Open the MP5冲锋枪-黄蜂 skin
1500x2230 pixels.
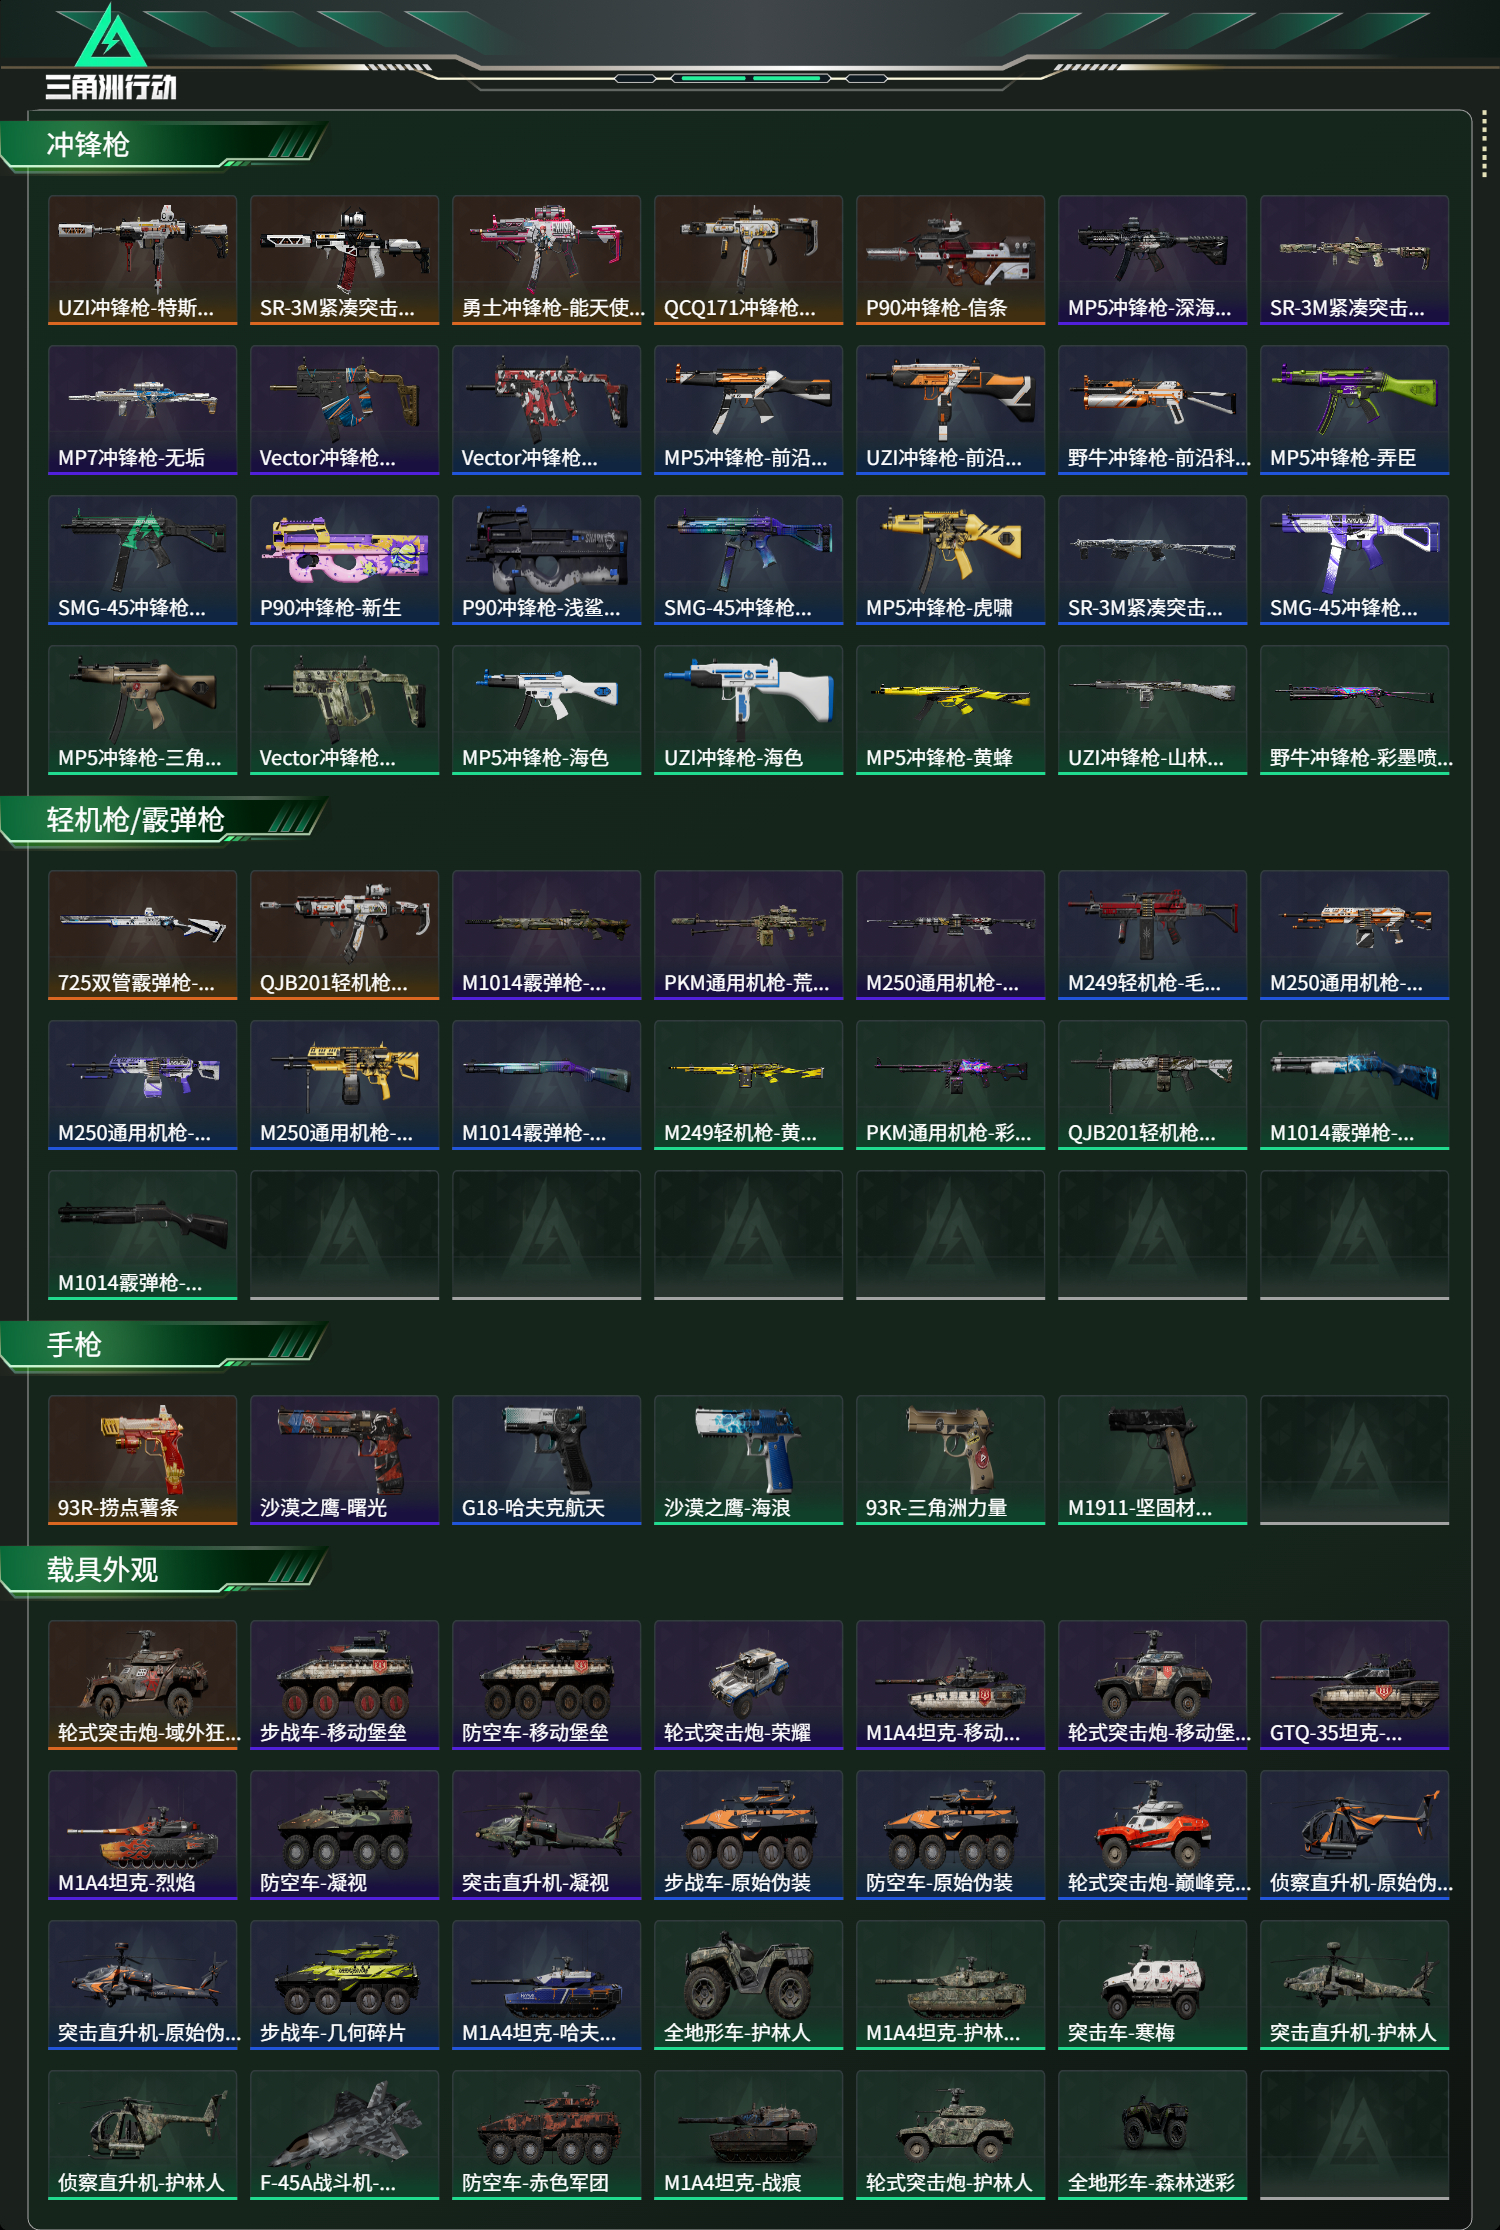[950, 710]
